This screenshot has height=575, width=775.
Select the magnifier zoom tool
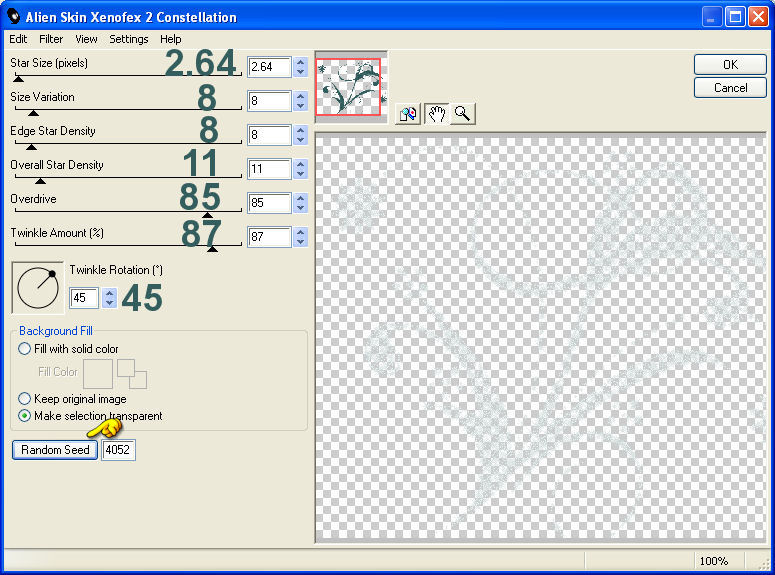coord(463,114)
